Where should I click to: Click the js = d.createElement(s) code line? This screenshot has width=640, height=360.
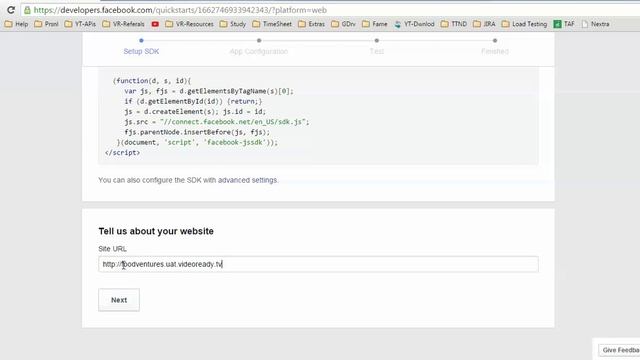(x=195, y=112)
